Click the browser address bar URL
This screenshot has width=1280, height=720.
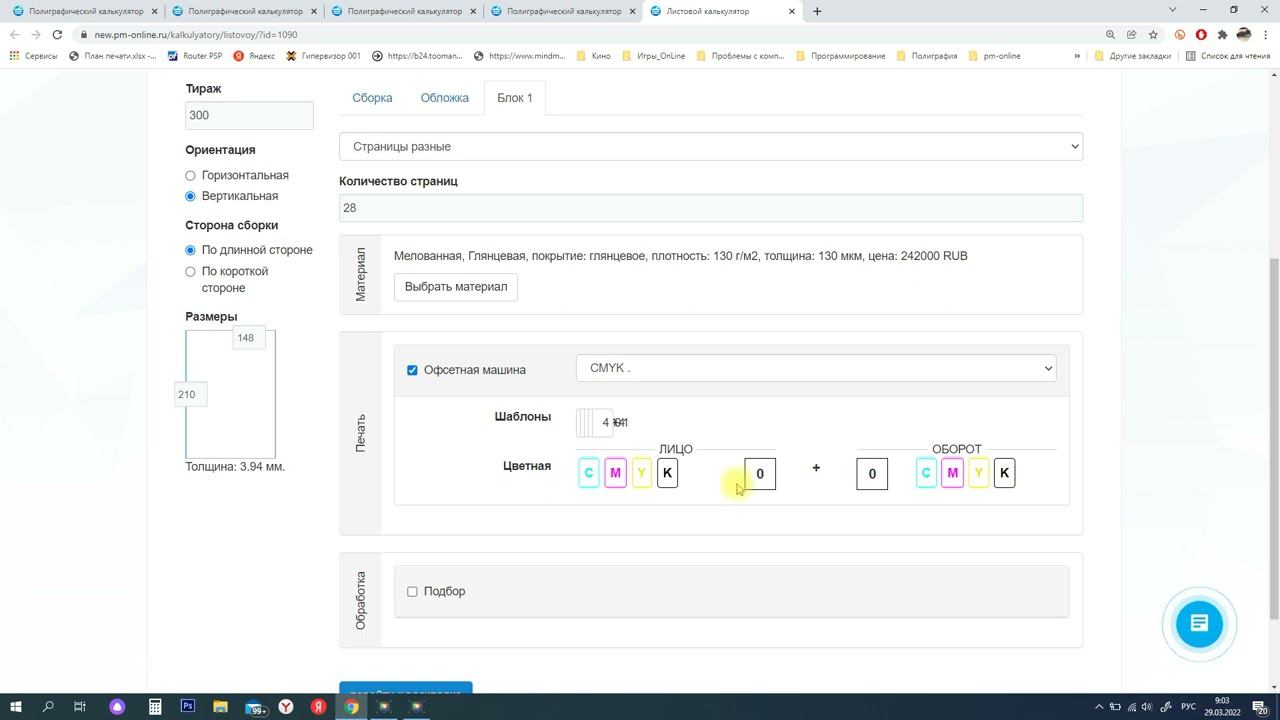pyautogui.click(x=196, y=35)
